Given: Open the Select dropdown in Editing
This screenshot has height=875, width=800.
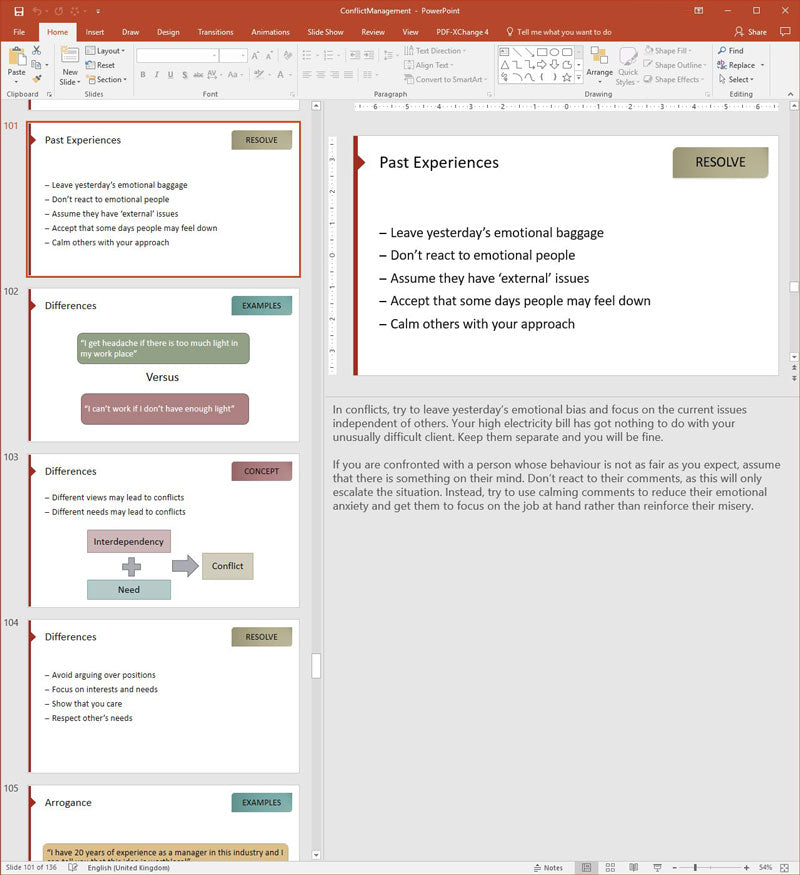Looking at the screenshot, I should (x=739, y=80).
